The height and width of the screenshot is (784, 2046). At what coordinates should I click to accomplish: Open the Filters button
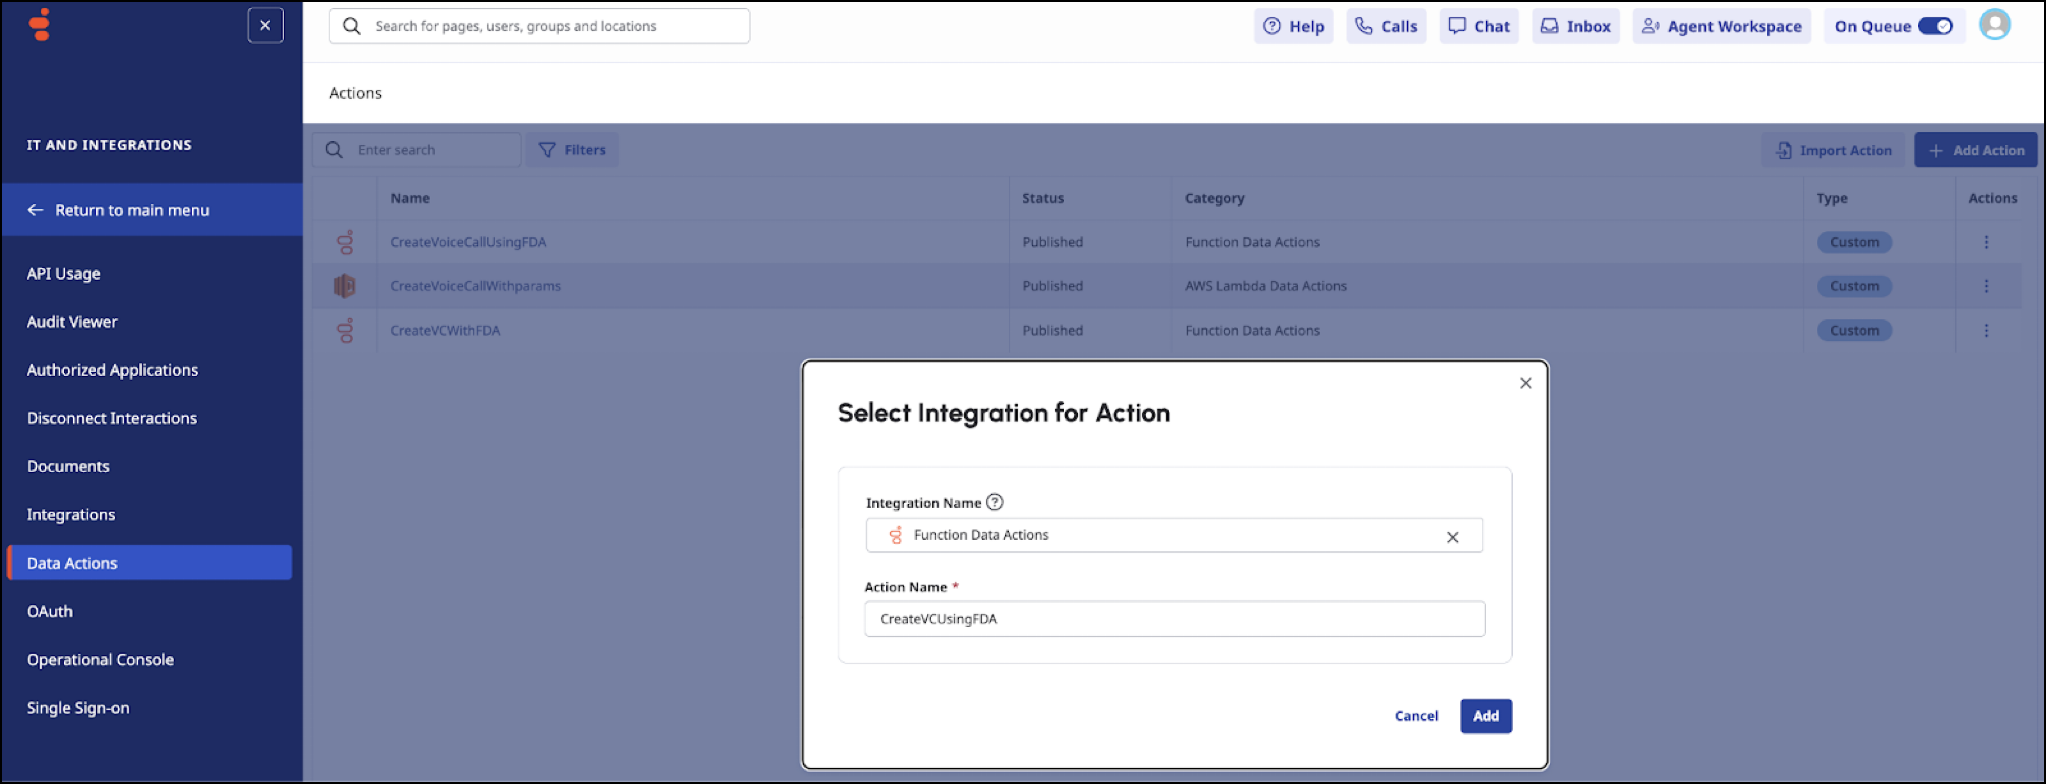coord(572,150)
